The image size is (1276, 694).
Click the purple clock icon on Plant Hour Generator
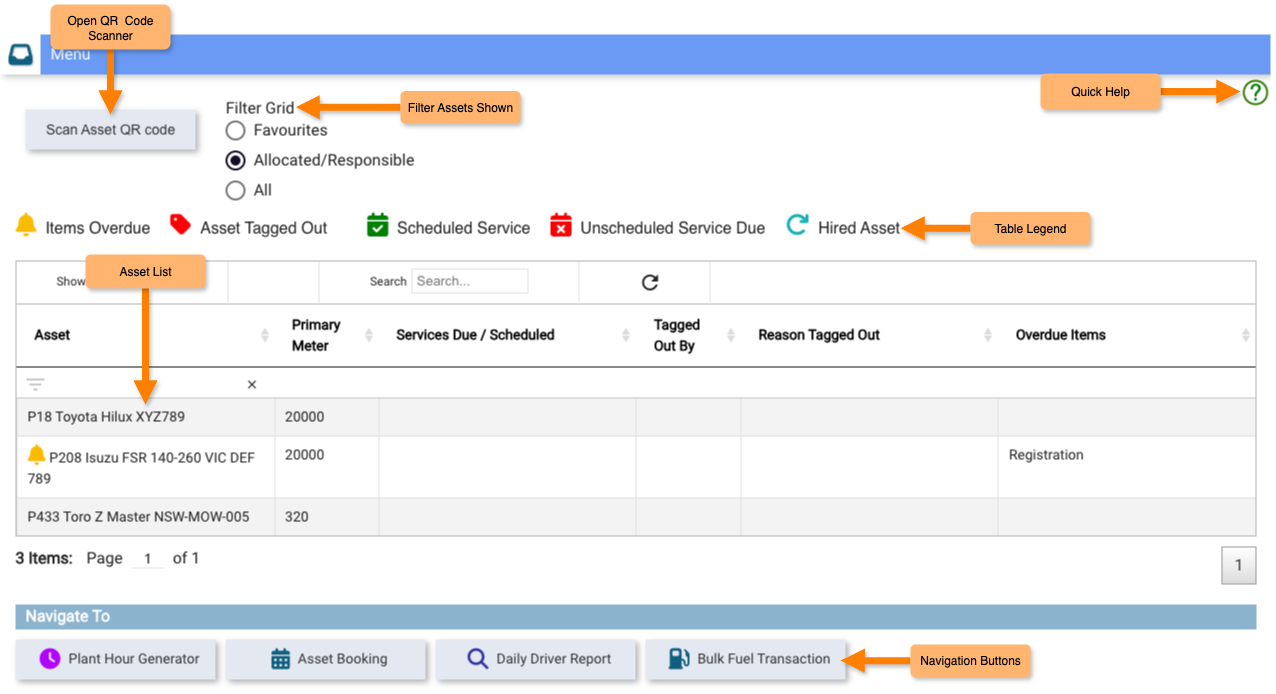coord(50,659)
